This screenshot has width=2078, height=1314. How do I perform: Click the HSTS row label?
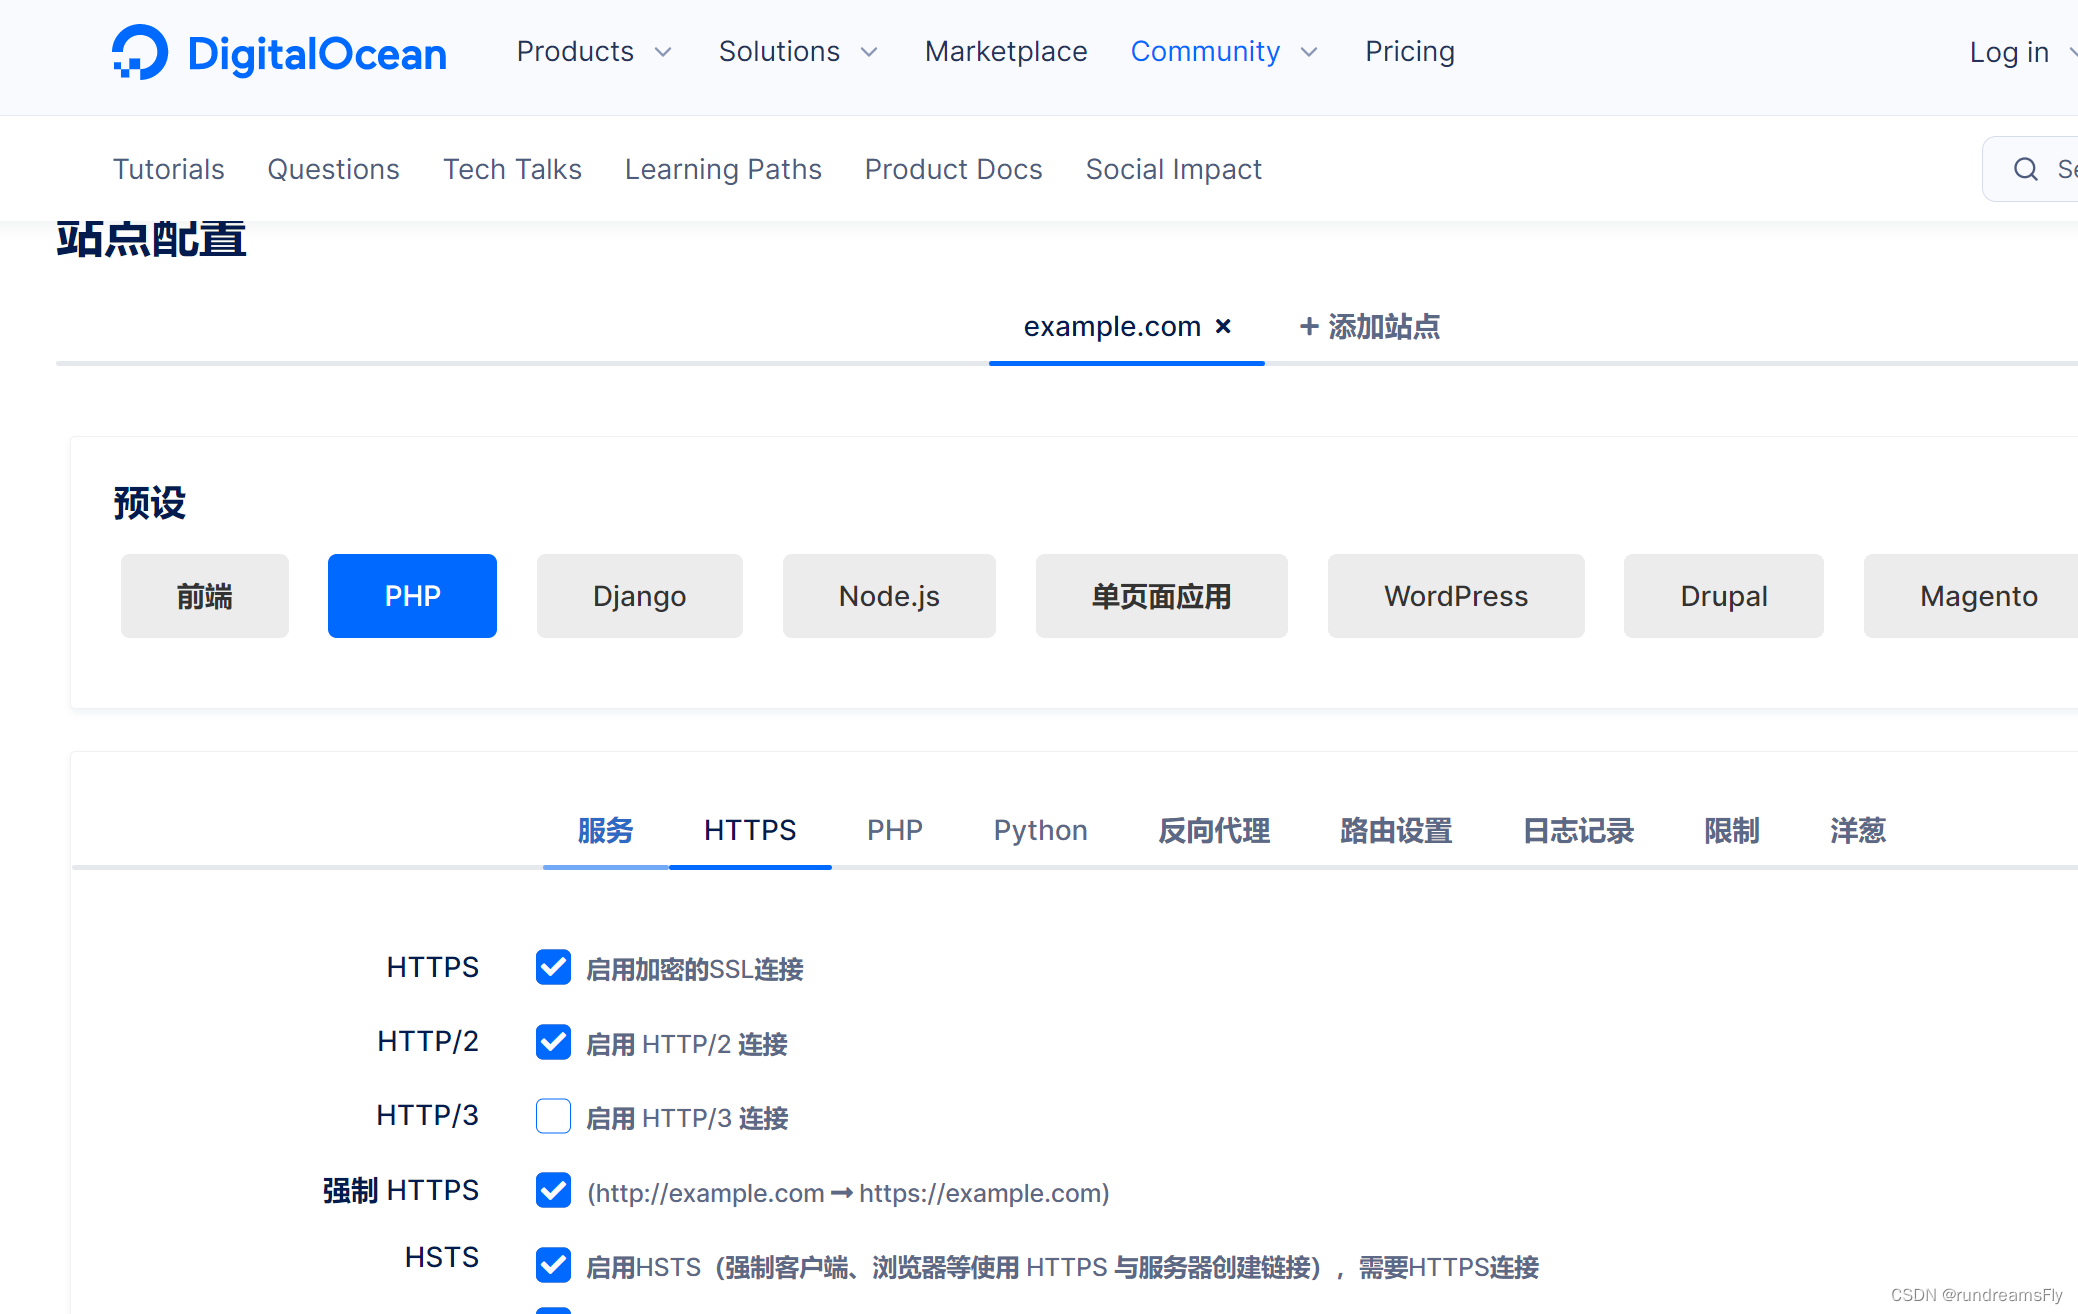click(442, 1257)
